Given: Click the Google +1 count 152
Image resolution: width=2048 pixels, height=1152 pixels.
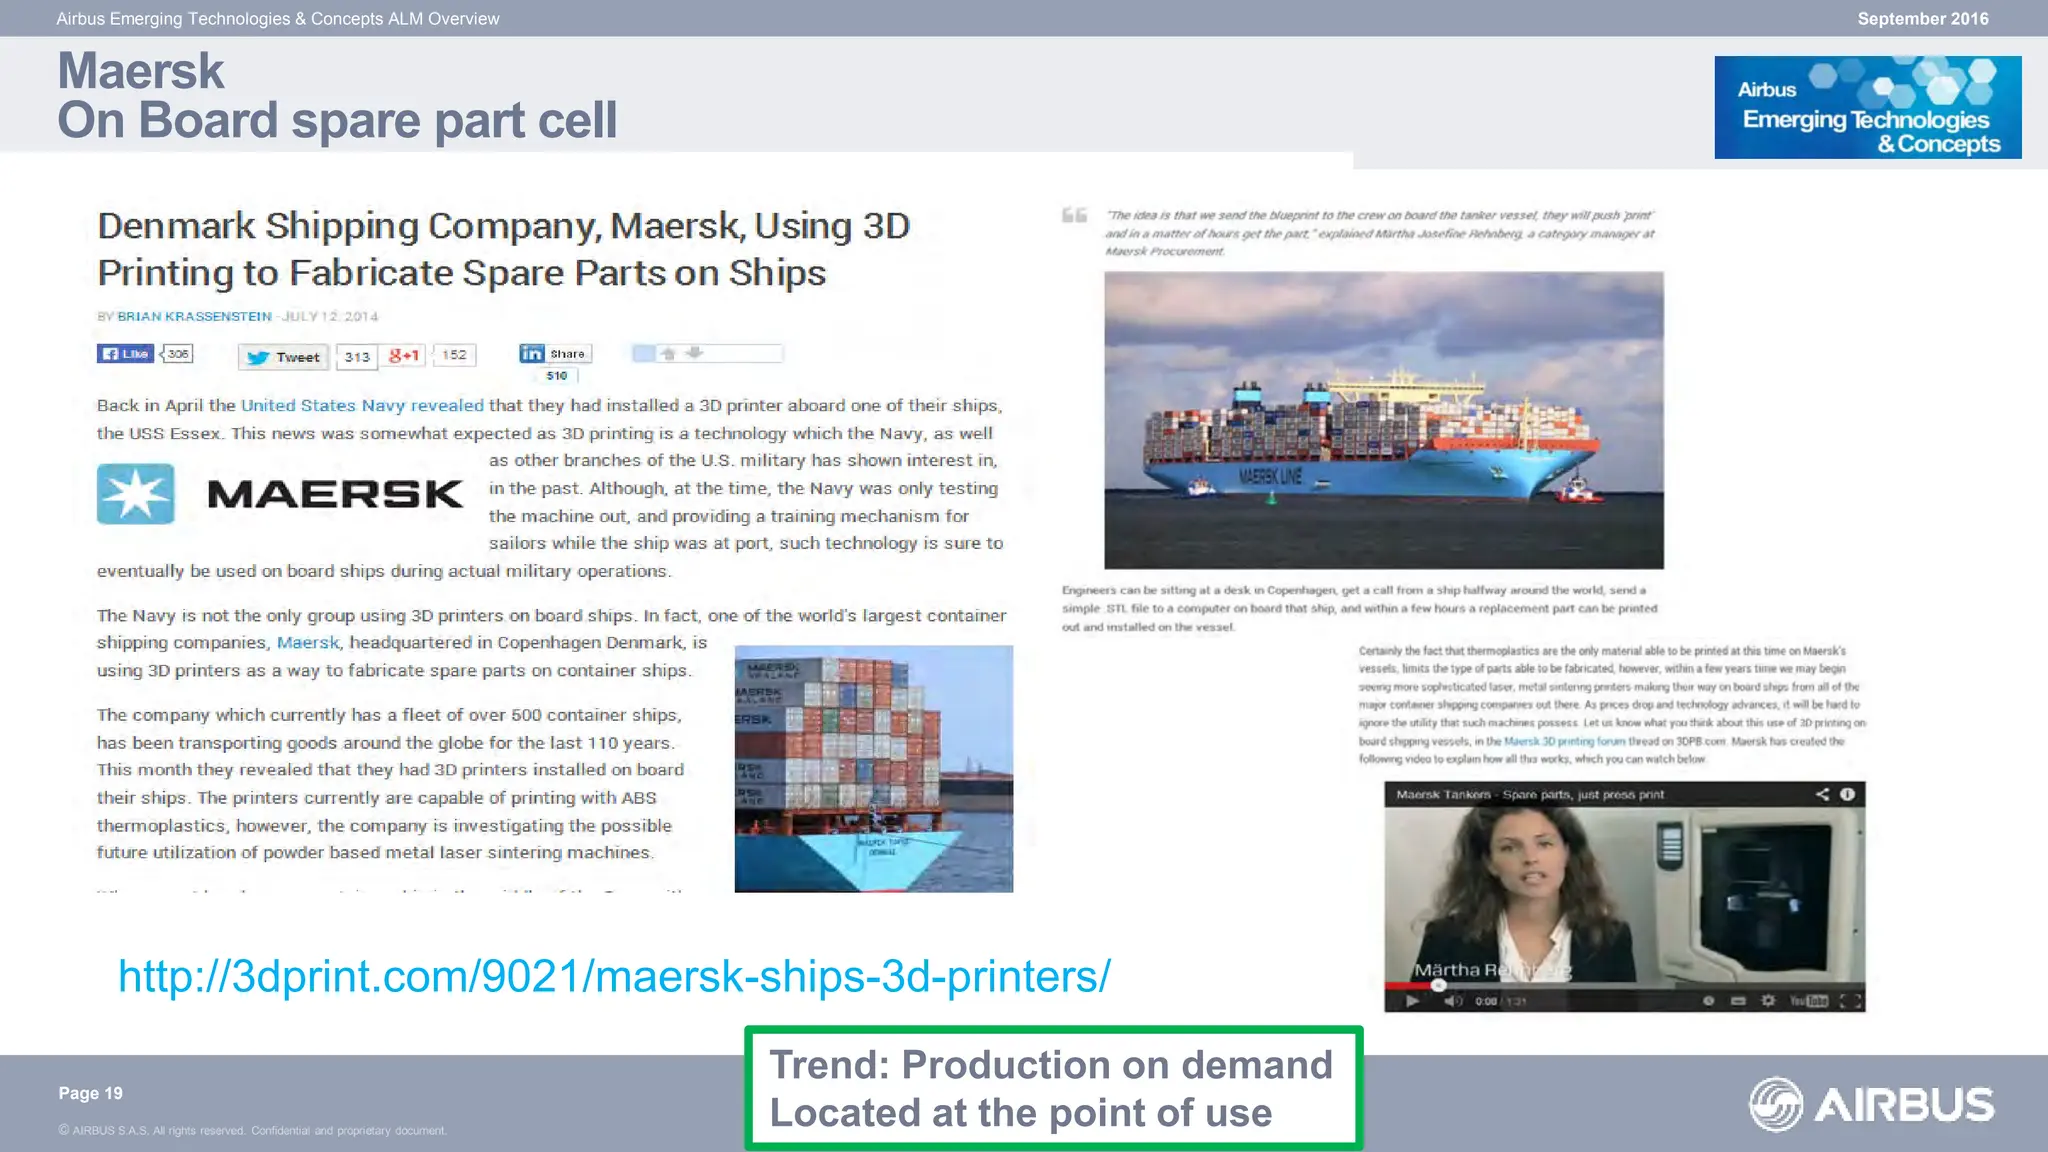Looking at the screenshot, I should [454, 355].
